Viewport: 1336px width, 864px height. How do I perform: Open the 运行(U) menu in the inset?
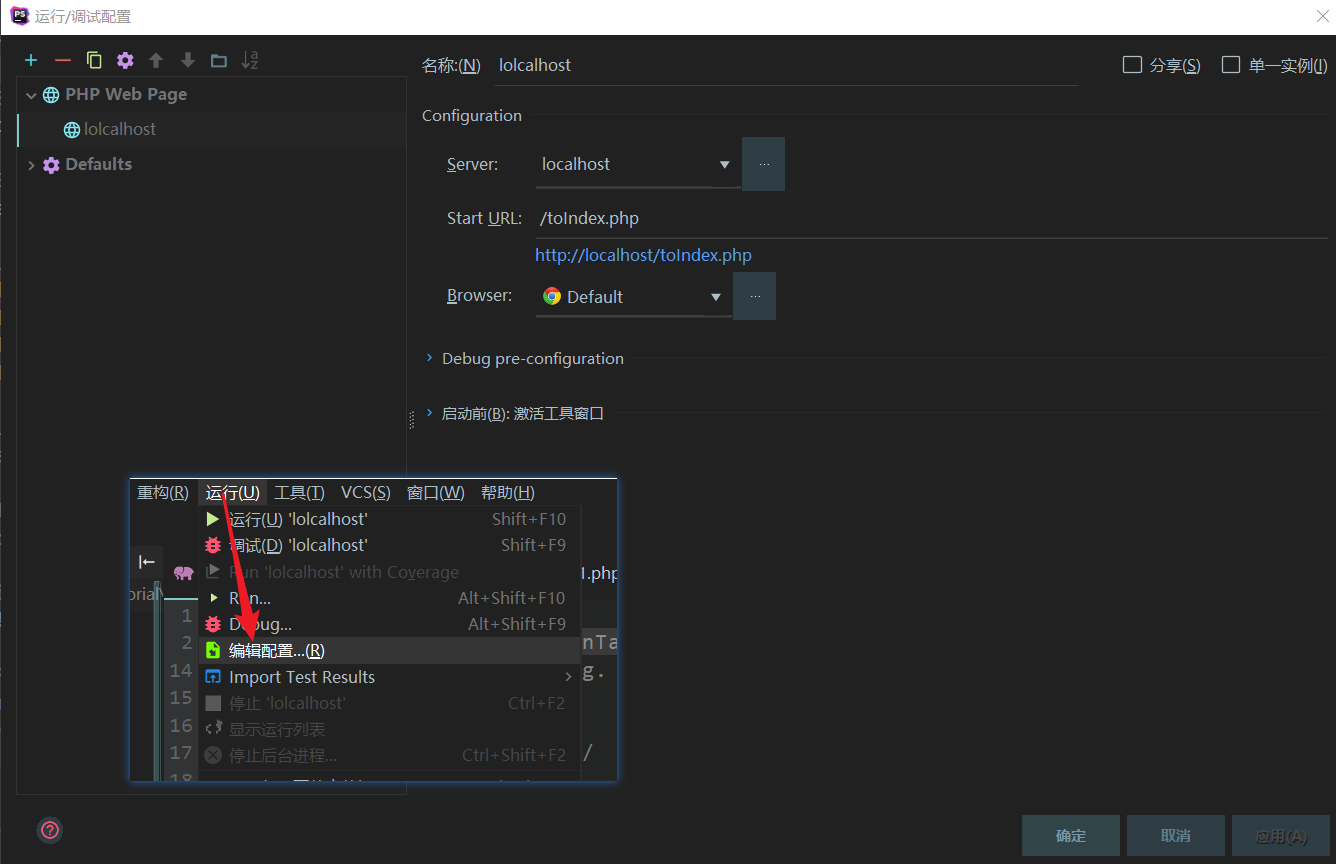pyautogui.click(x=233, y=492)
